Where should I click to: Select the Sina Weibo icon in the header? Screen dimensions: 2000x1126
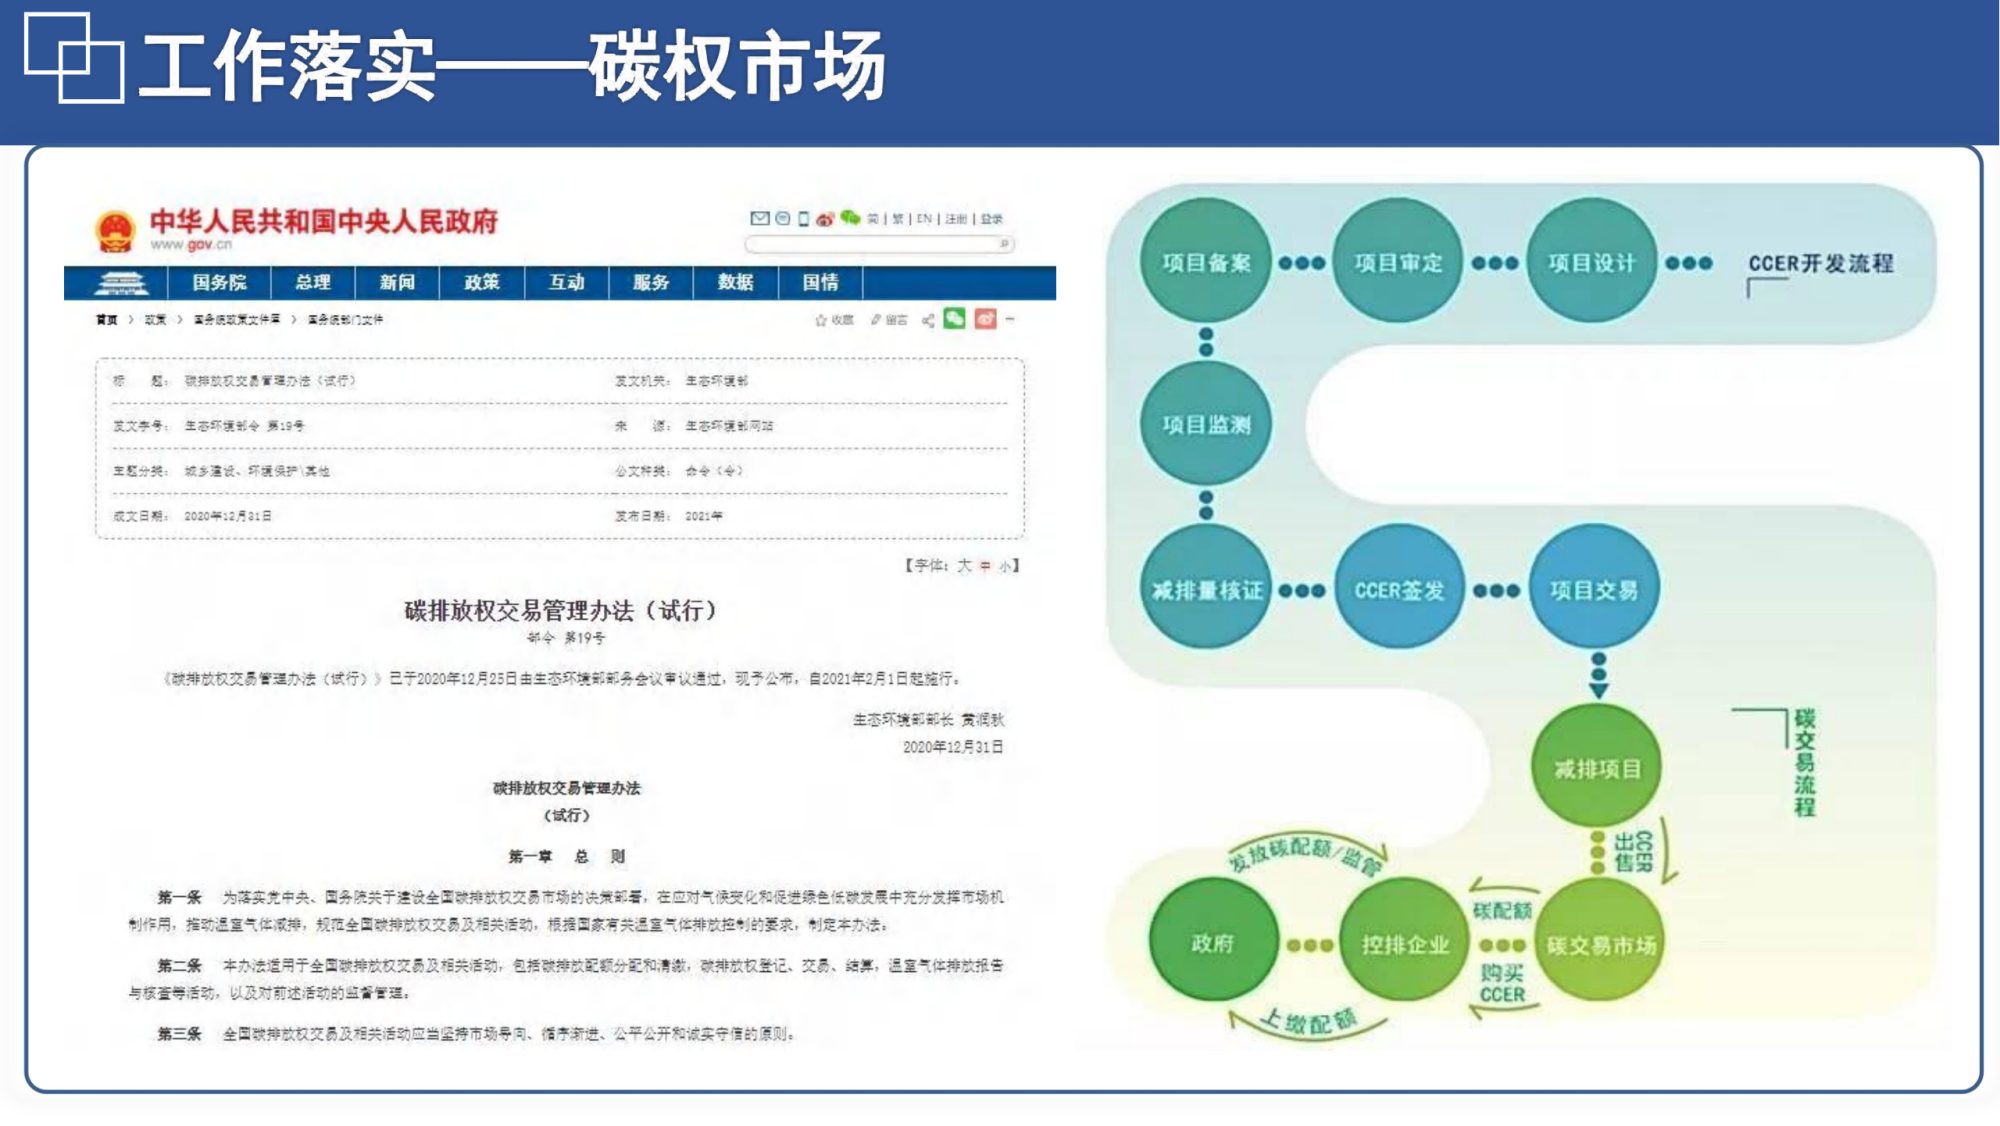(826, 219)
